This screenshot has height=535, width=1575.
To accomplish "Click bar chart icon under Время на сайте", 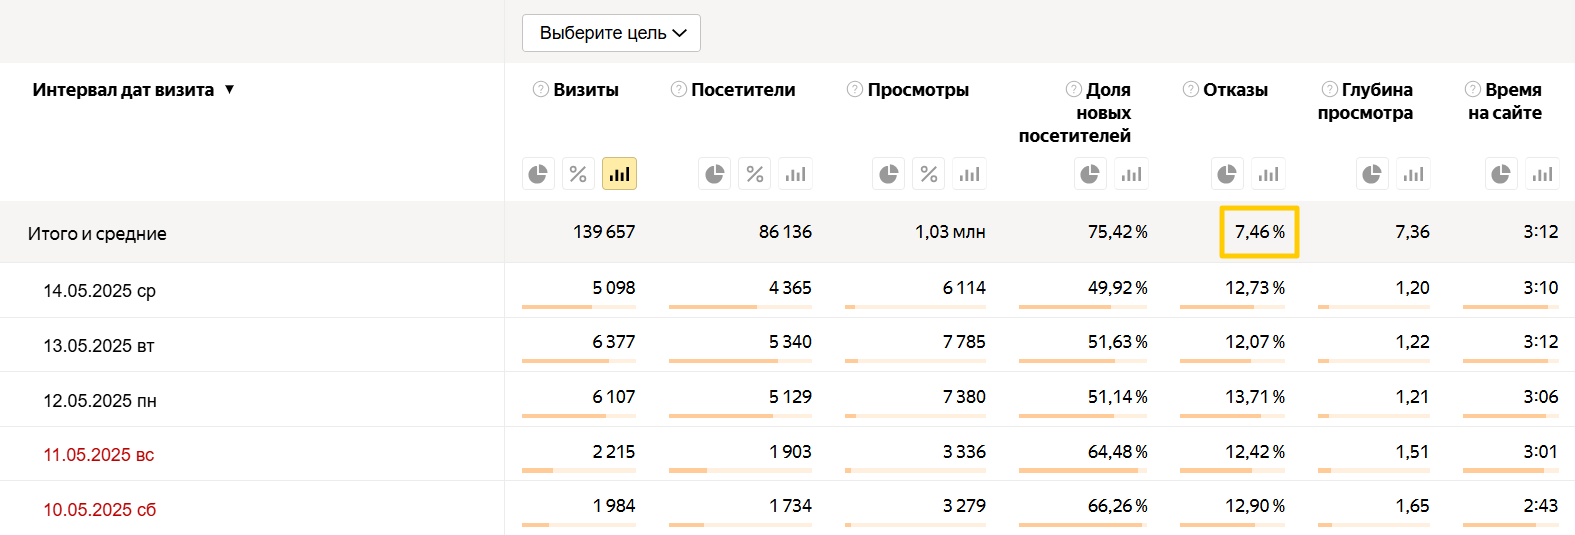I will click(x=1542, y=174).
